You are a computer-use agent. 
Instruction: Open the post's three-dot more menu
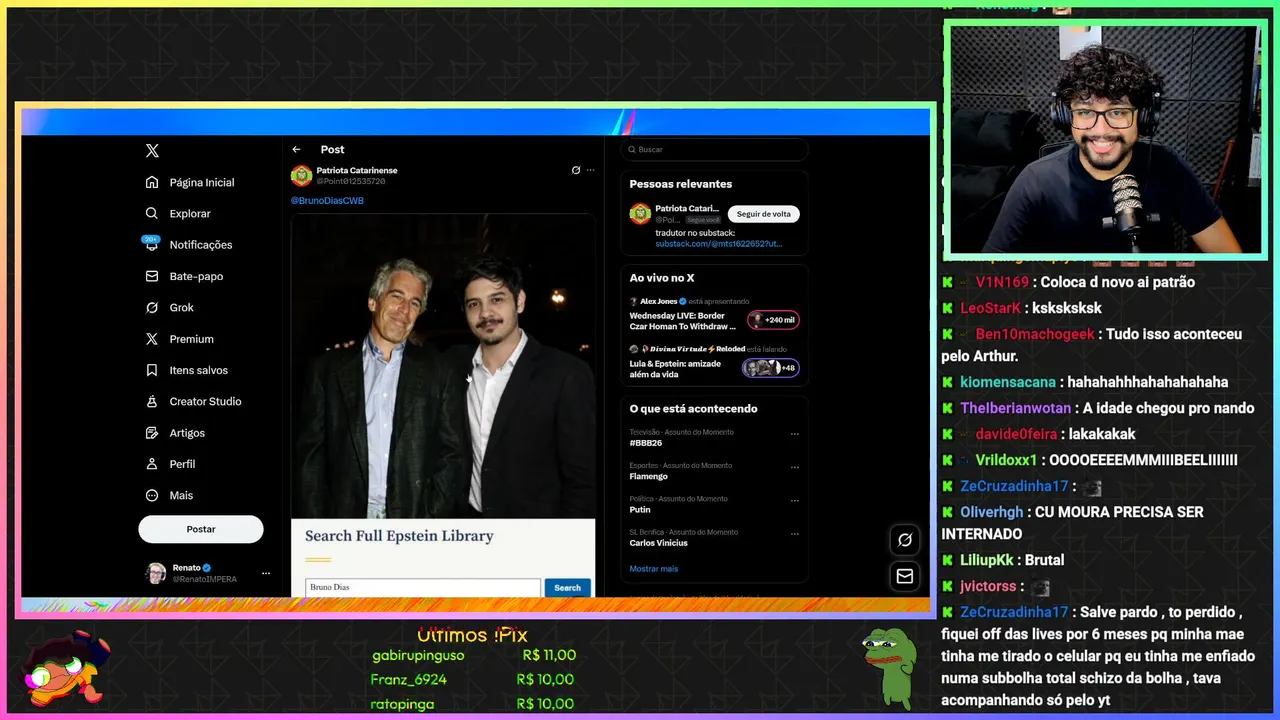point(590,170)
